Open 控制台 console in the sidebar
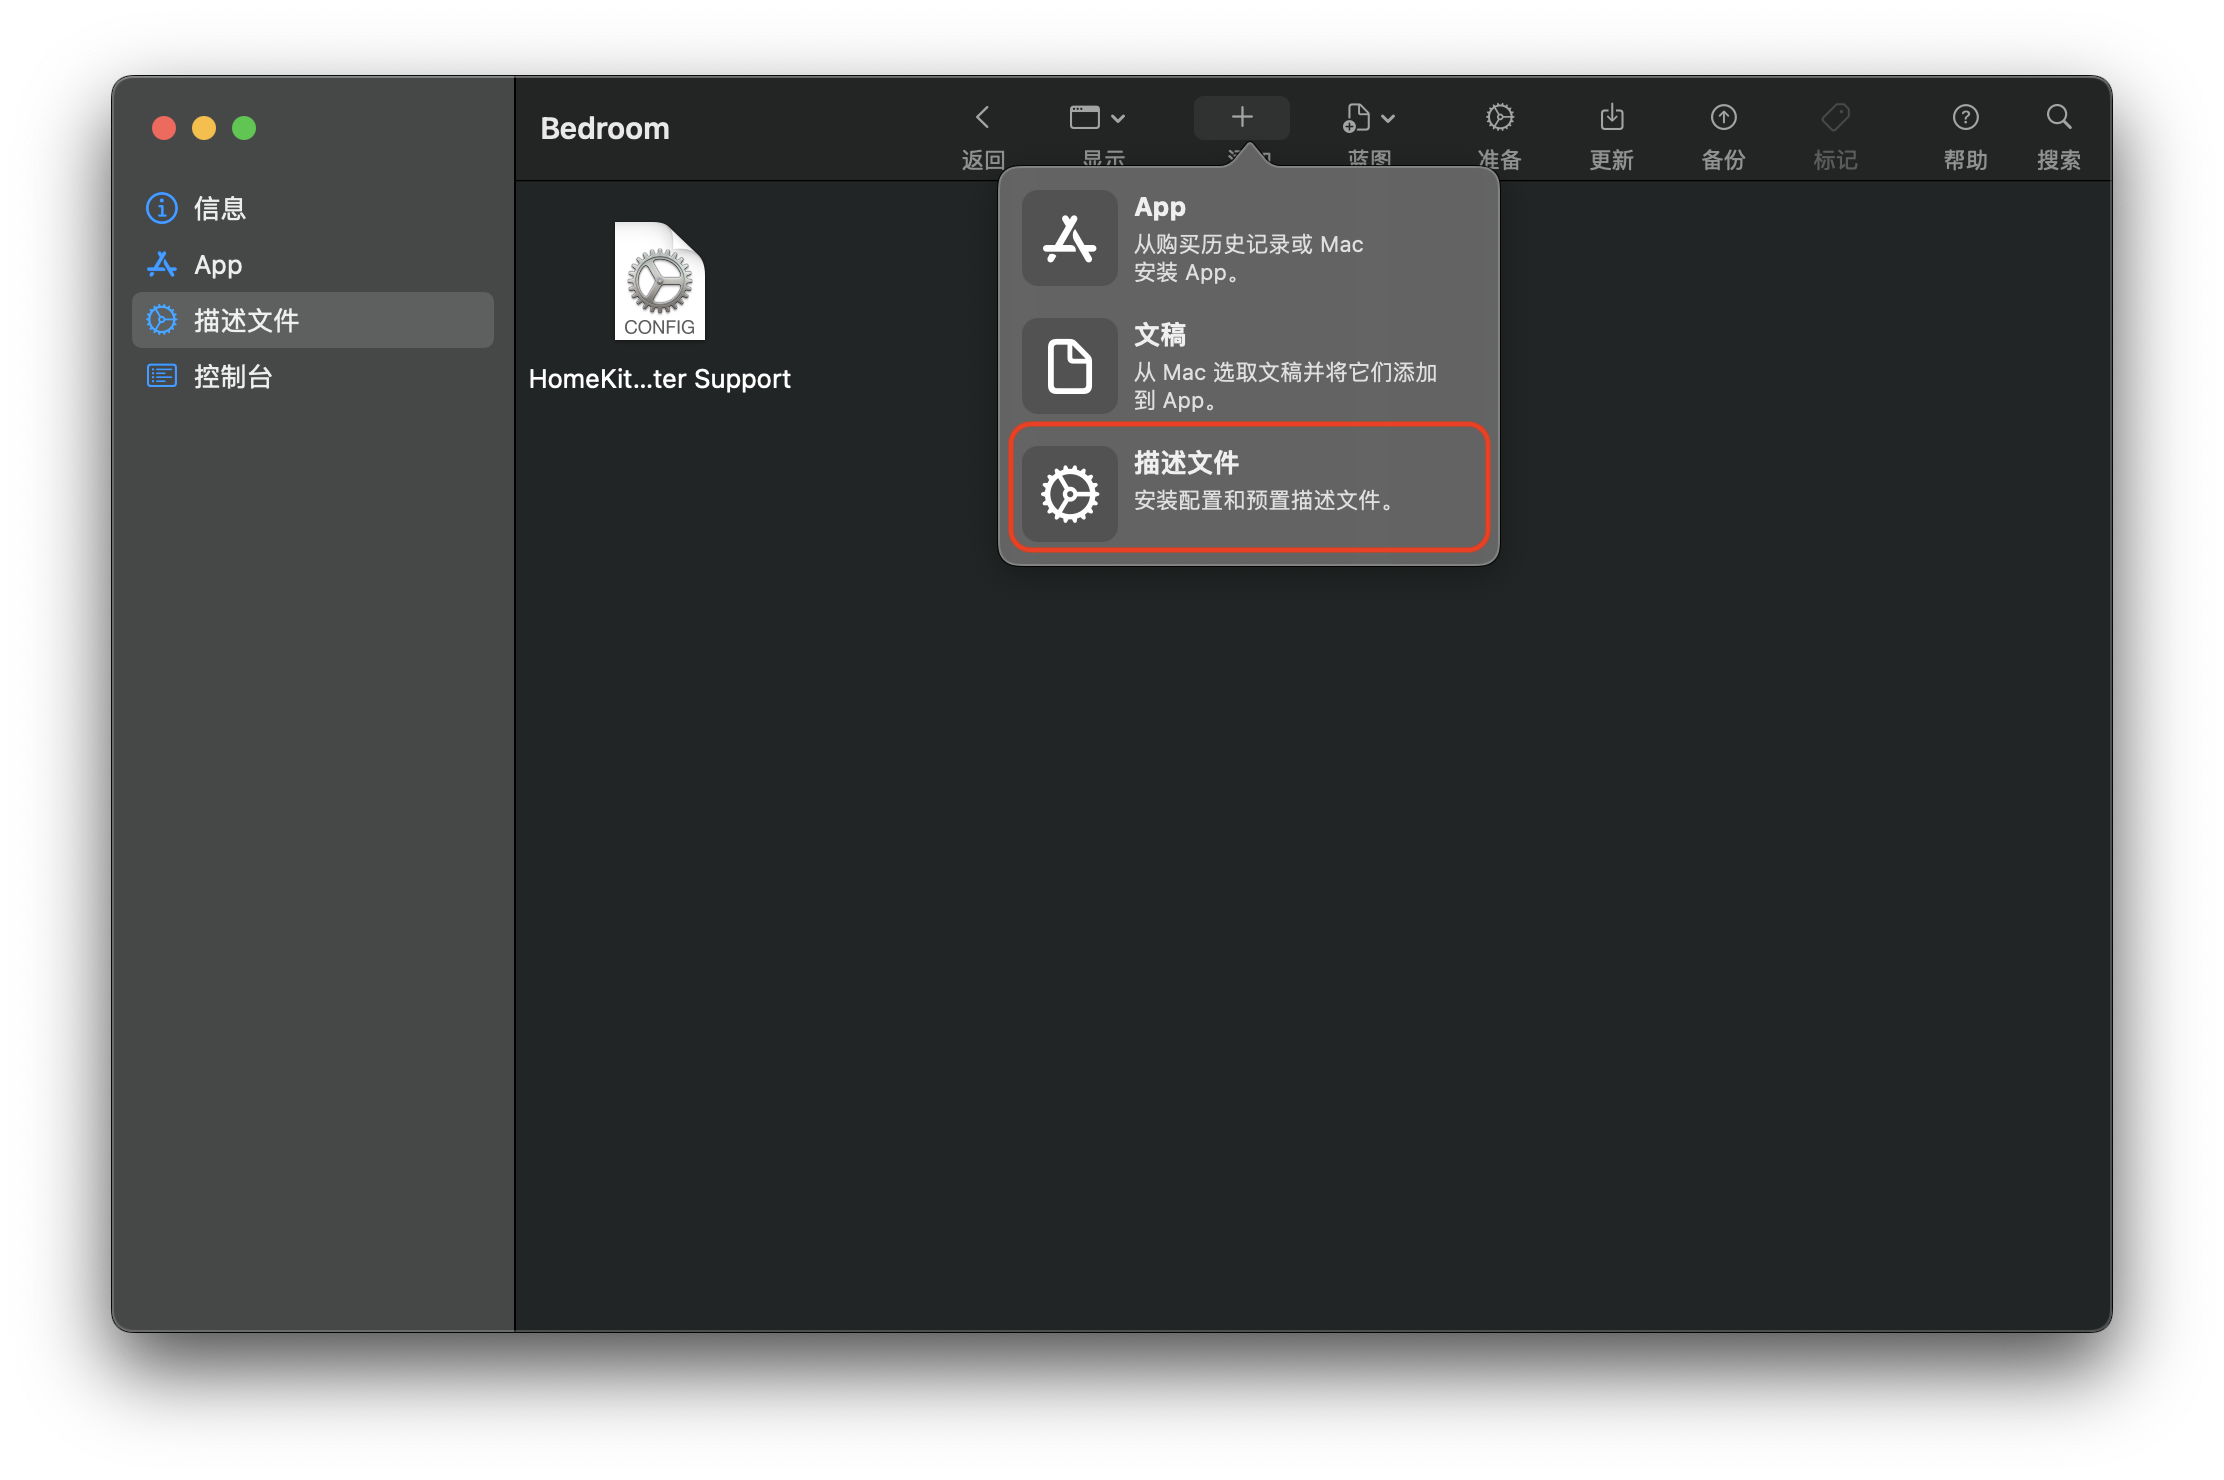 [232, 376]
